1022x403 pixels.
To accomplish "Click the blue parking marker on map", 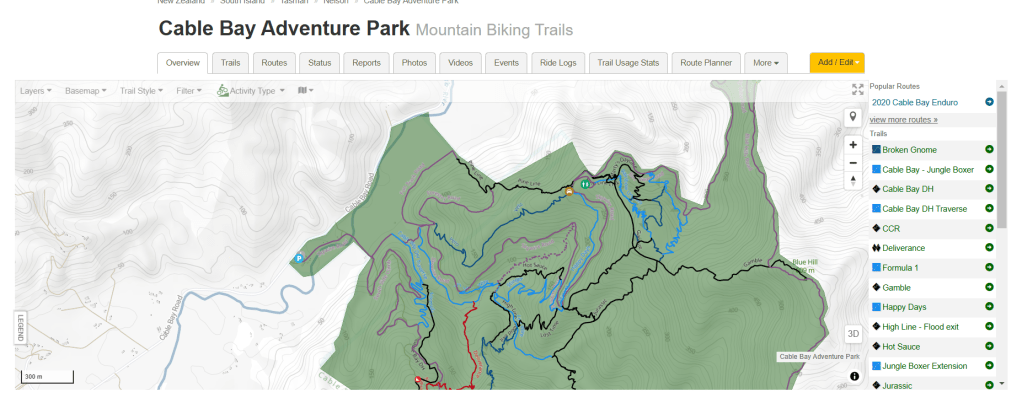I will click(298, 259).
